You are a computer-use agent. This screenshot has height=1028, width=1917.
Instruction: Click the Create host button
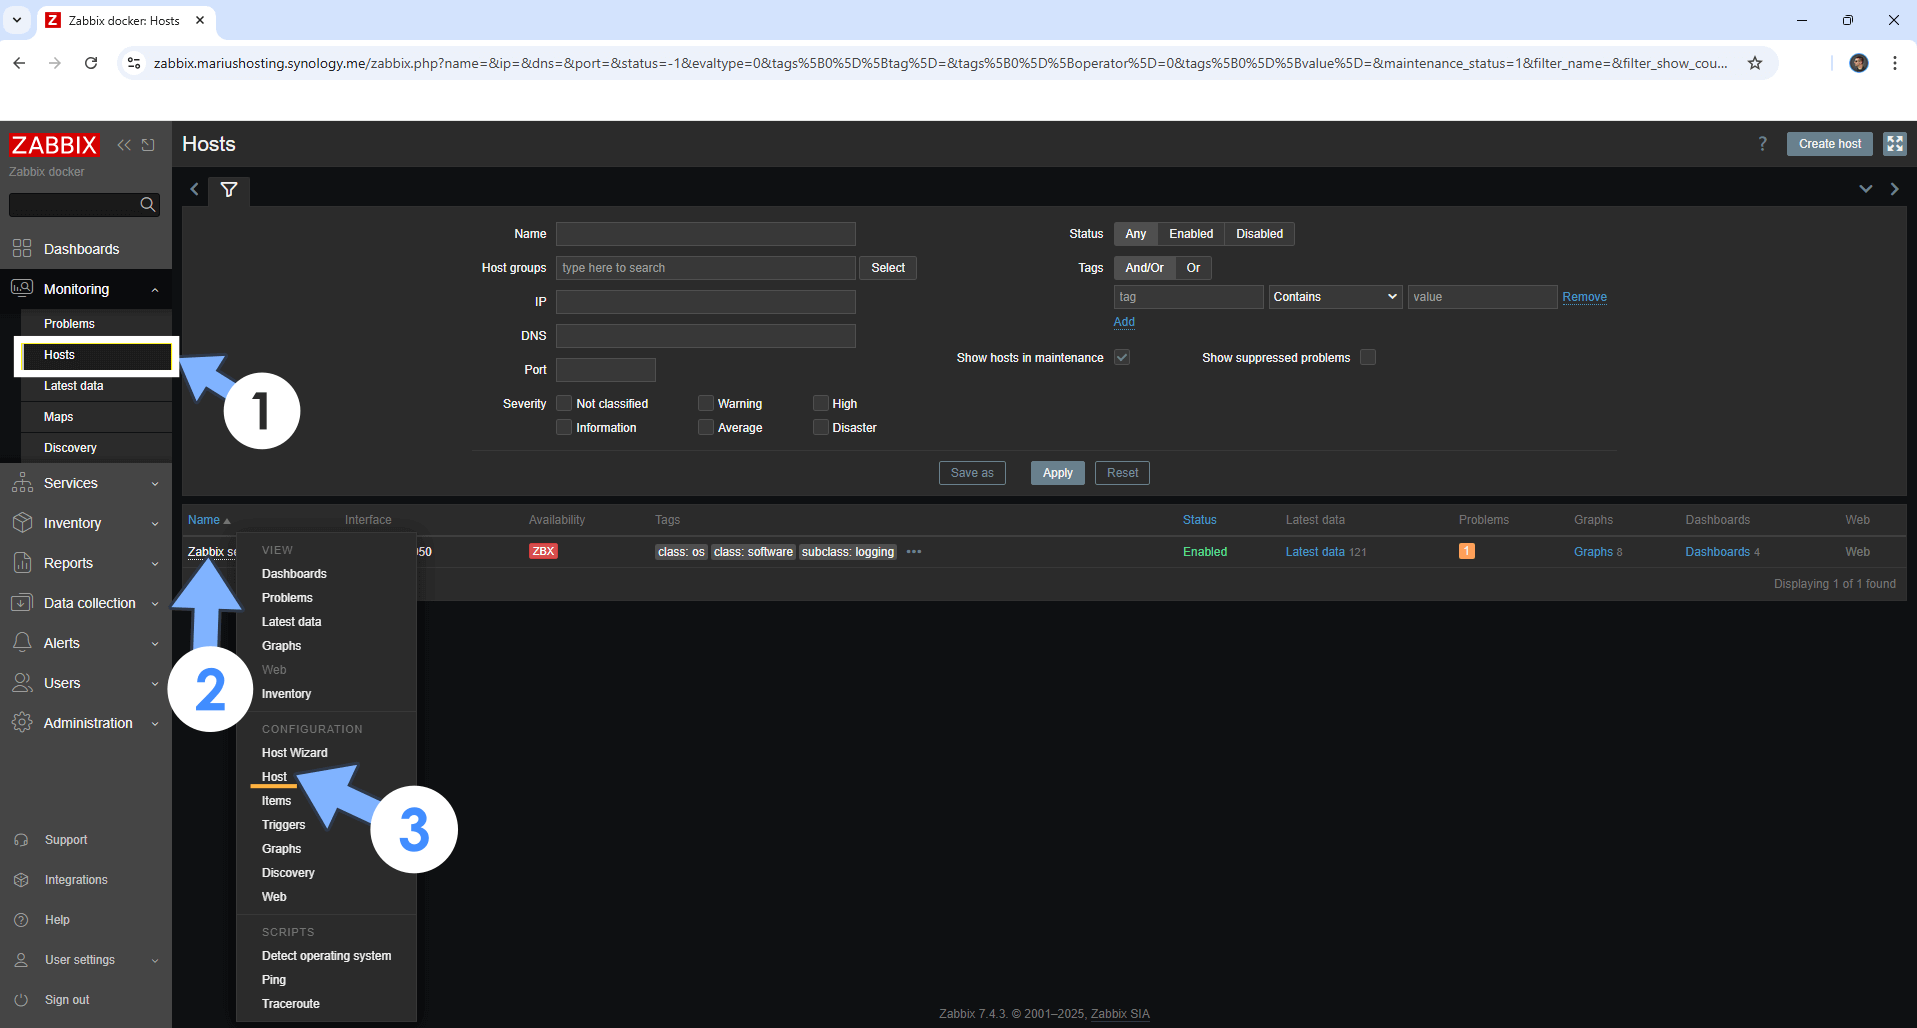tap(1829, 144)
